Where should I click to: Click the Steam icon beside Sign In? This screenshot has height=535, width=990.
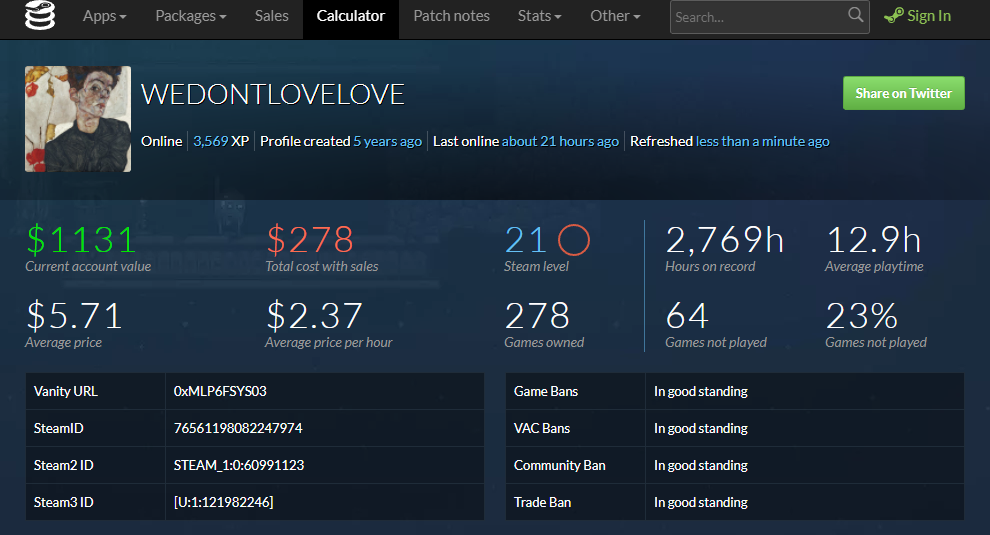coord(893,15)
